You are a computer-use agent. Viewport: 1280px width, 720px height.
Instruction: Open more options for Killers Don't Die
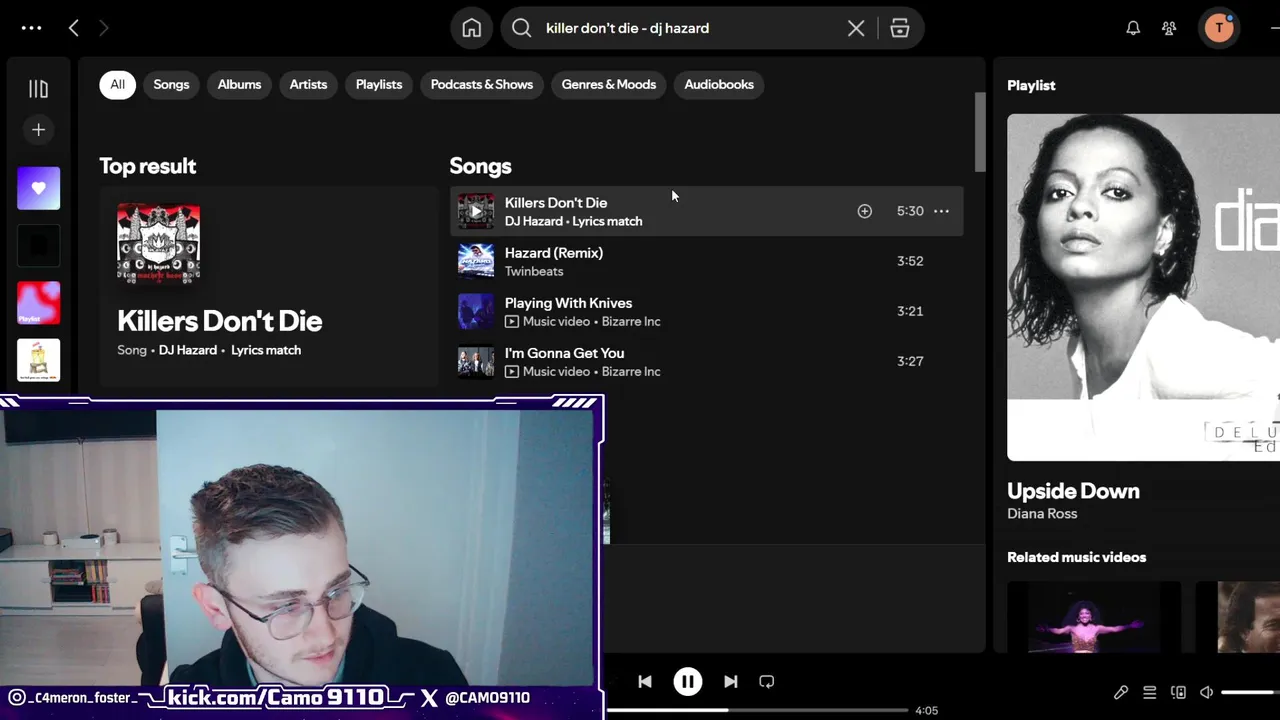[x=941, y=211]
